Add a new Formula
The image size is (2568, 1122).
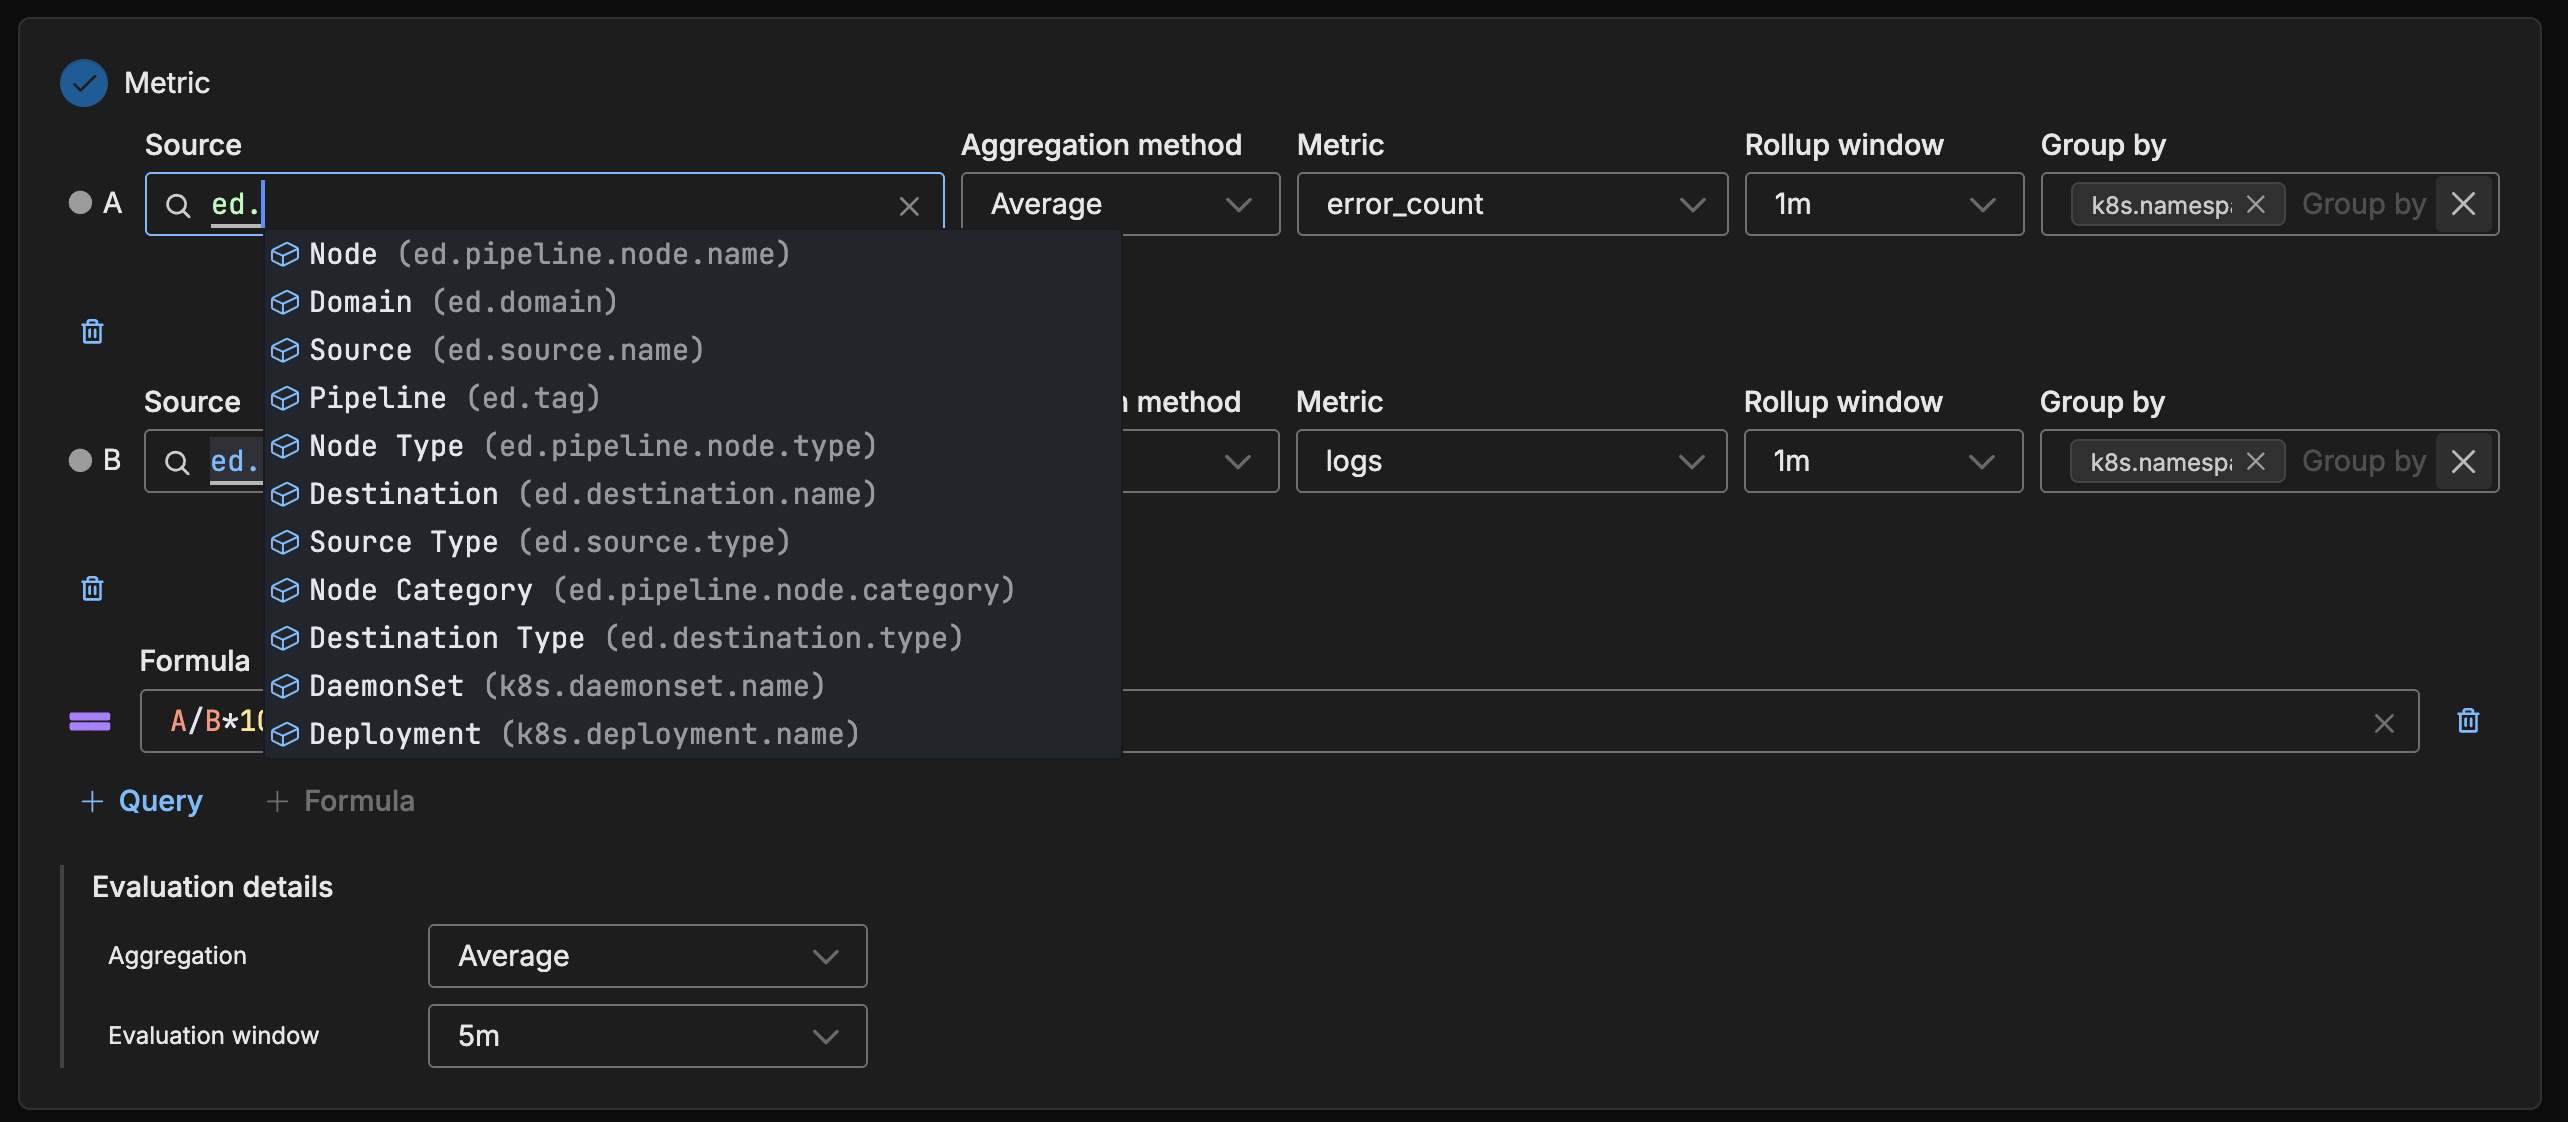pyautogui.click(x=340, y=801)
